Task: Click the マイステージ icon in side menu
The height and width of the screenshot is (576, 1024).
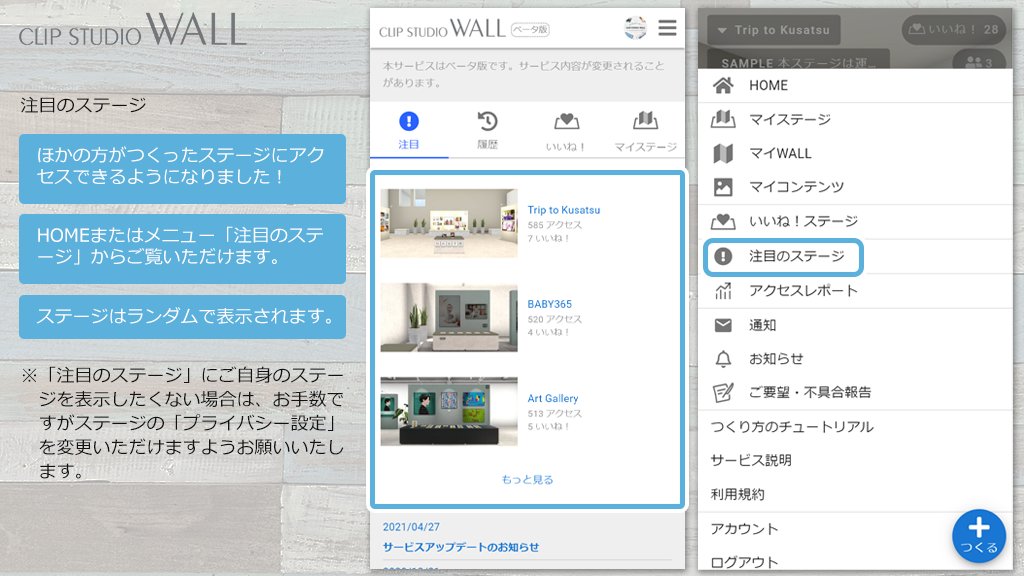Action: (x=723, y=119)
